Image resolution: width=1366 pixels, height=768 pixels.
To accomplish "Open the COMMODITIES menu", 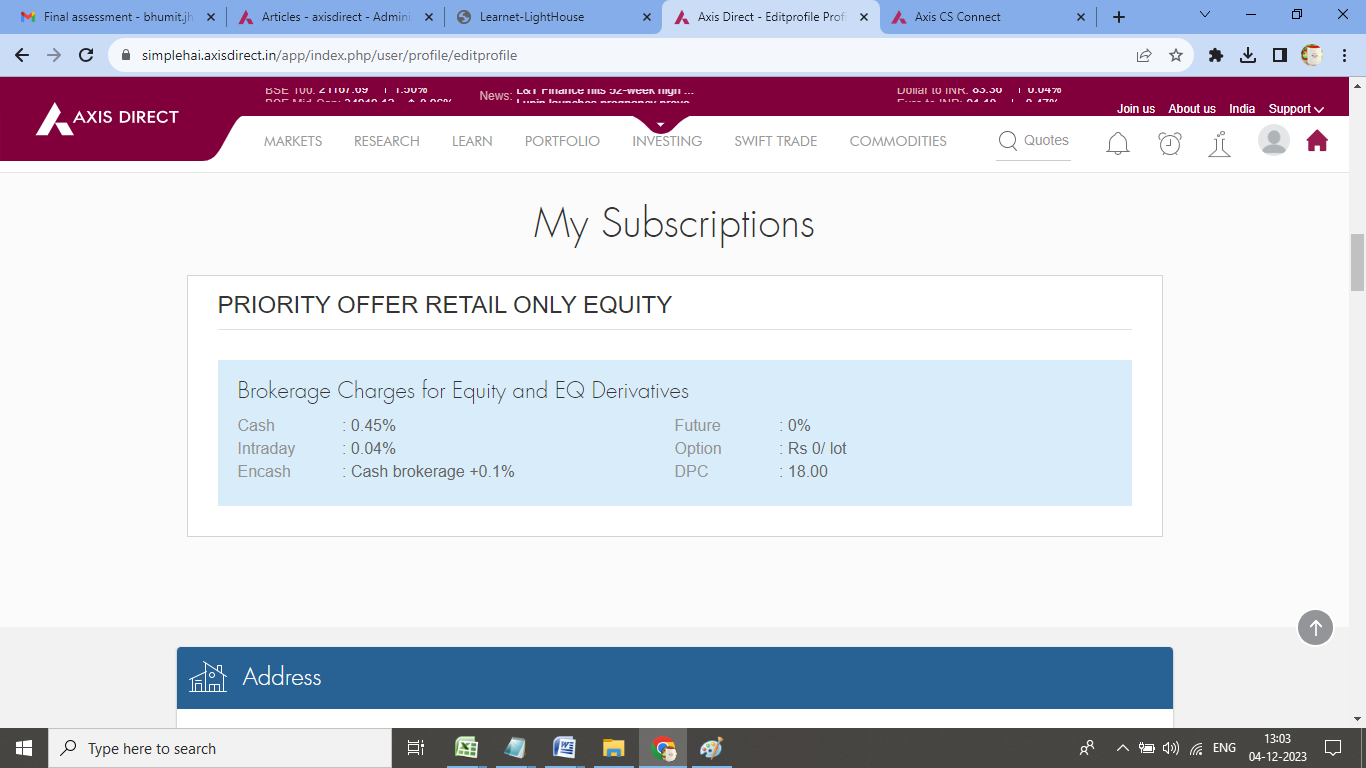I will coord(898,141).
